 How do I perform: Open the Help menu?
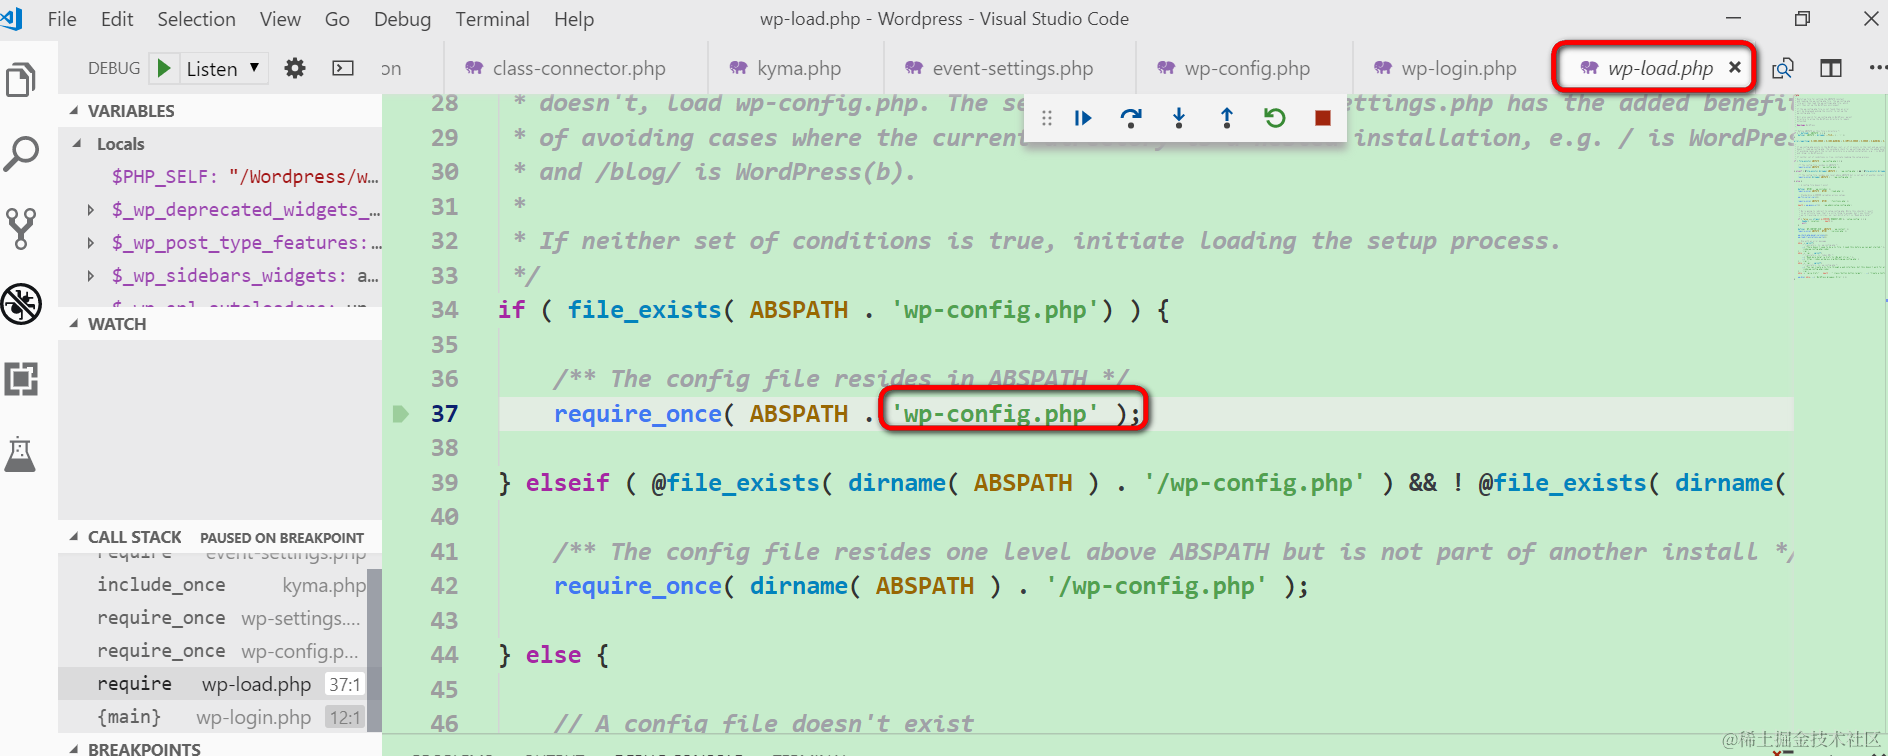pyautogui.click(x=574, y=19)
